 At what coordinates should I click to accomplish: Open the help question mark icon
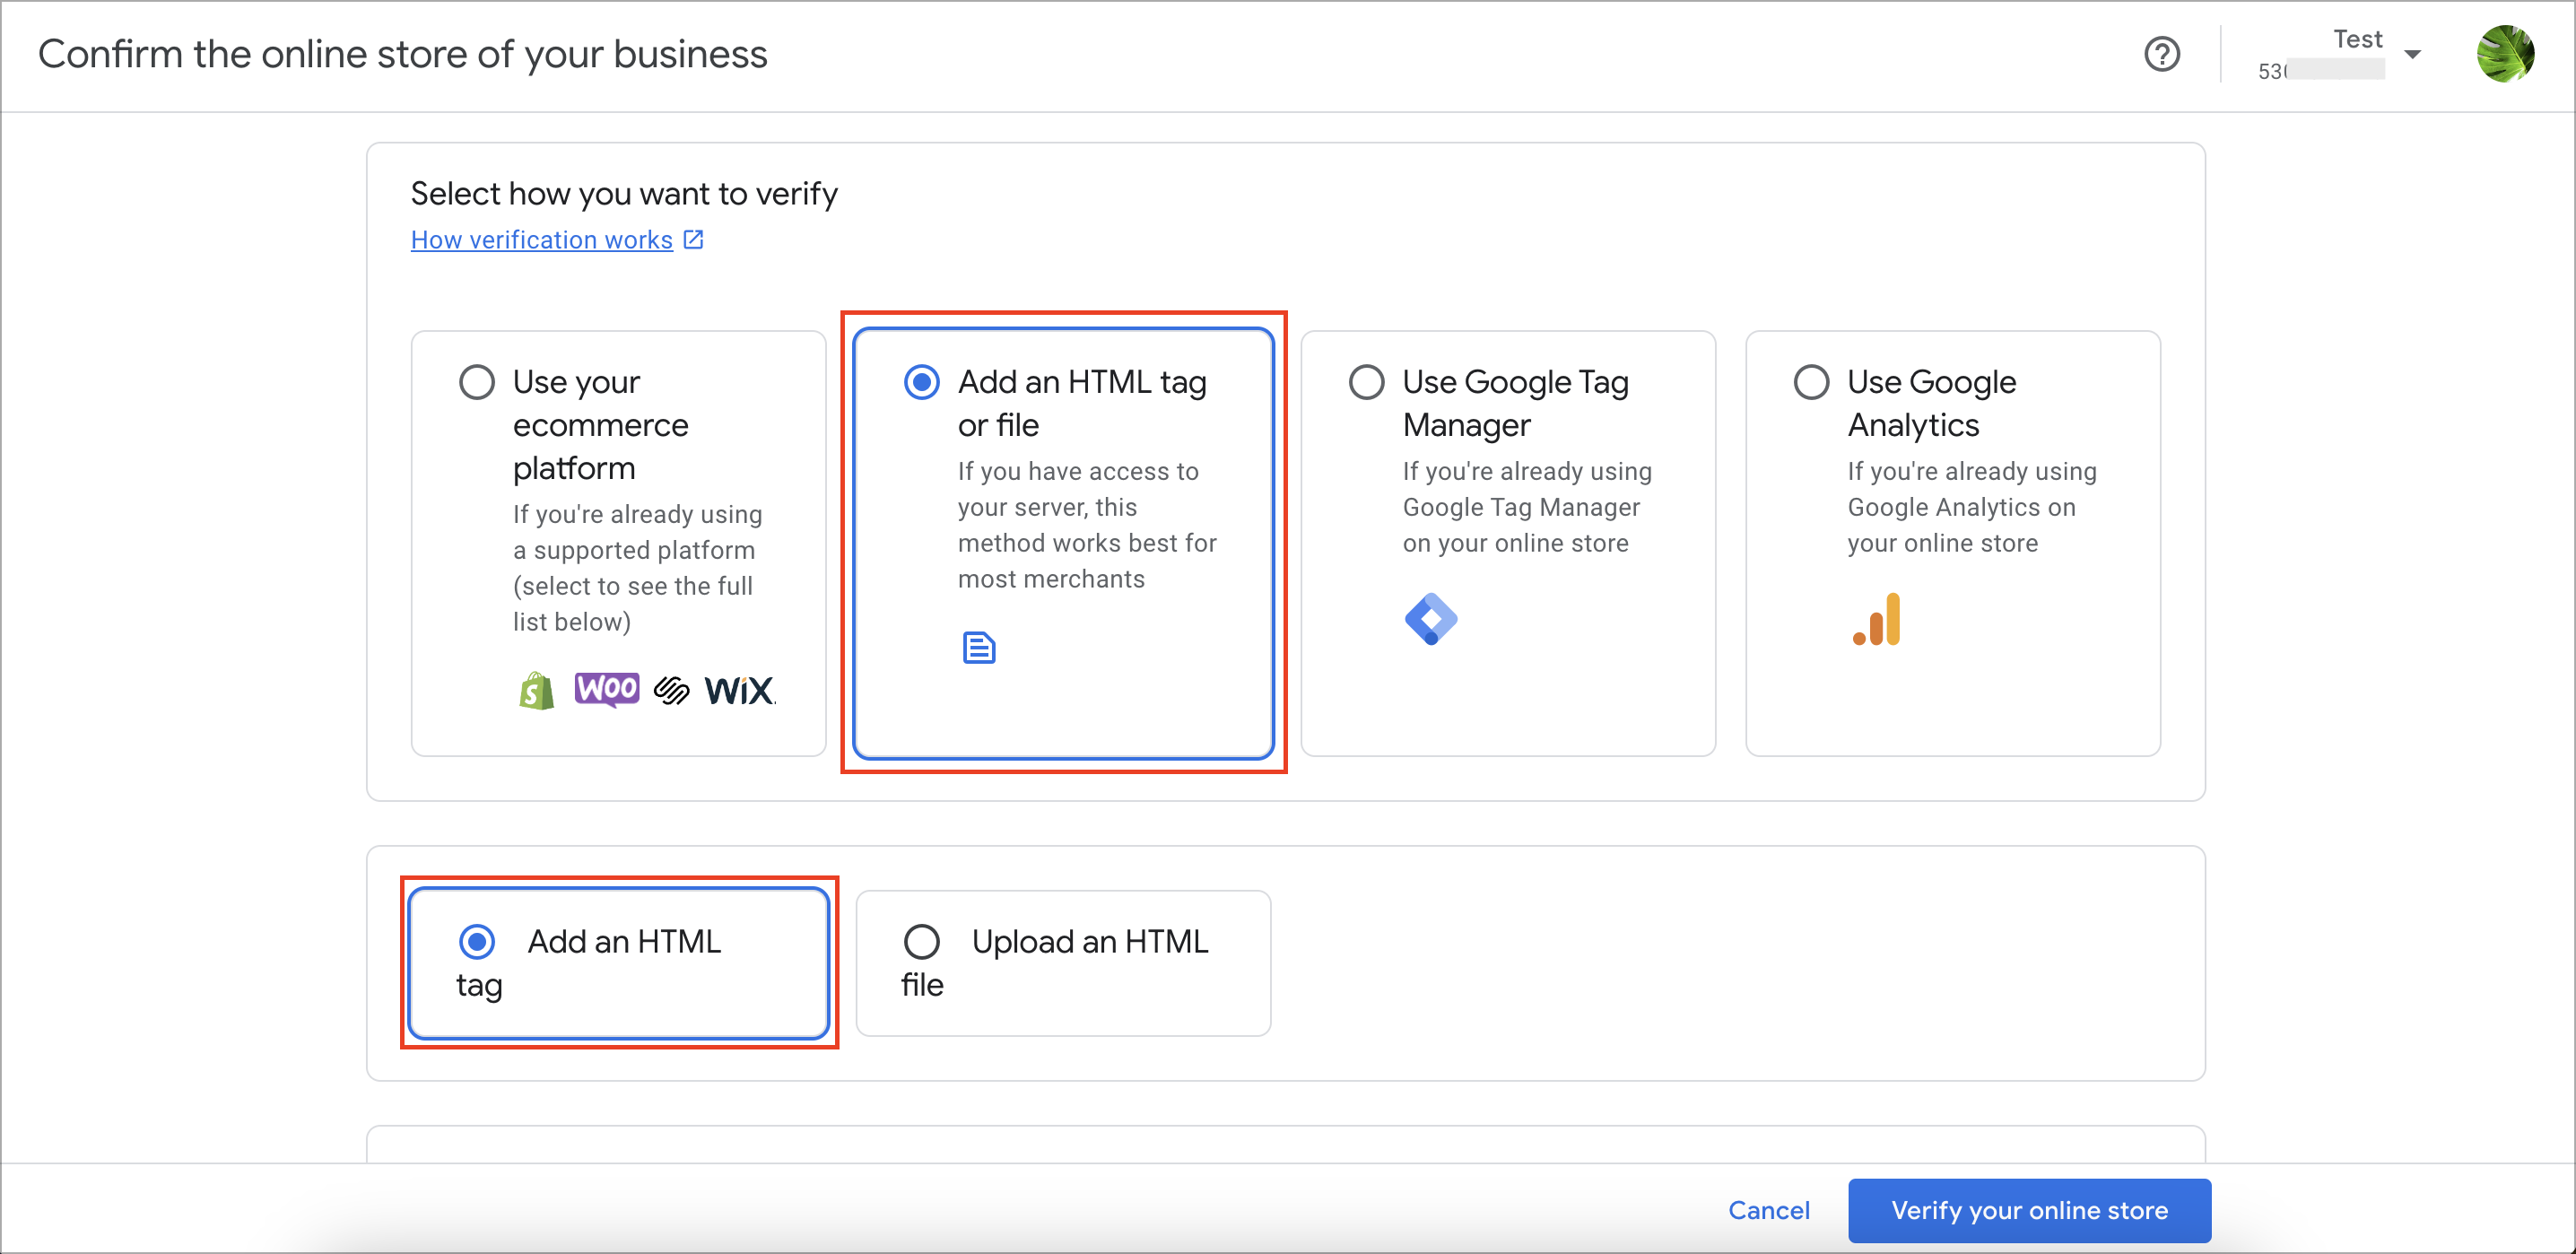pos(2162,54)
